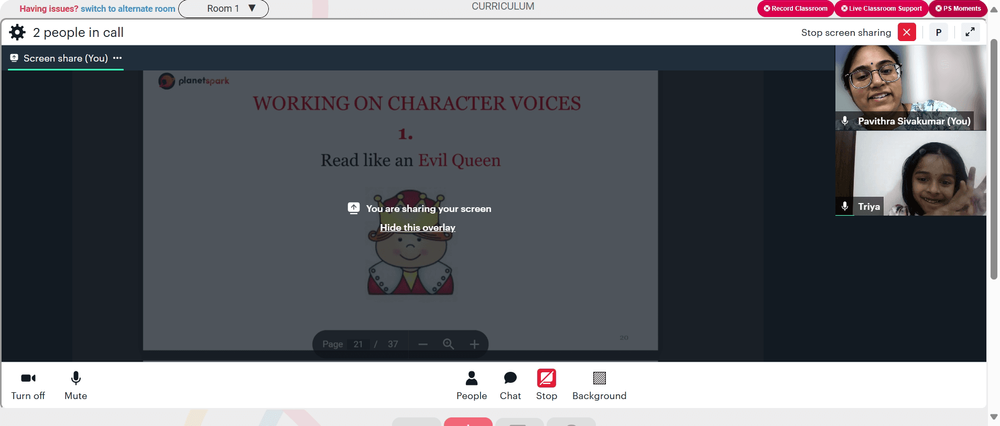Click Live Classroom Support button

point(881,8)
